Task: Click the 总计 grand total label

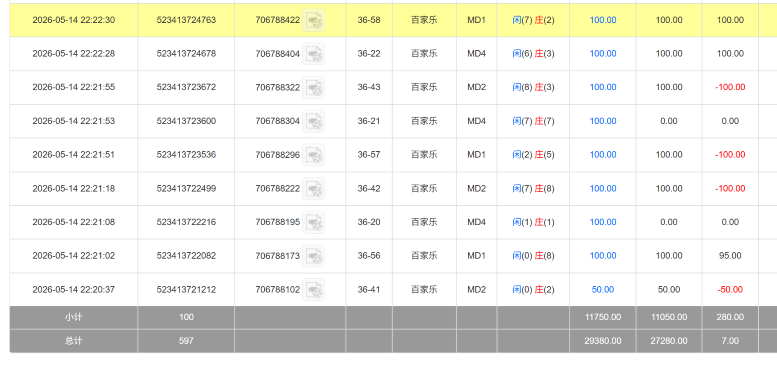Action: click(73, 341)
